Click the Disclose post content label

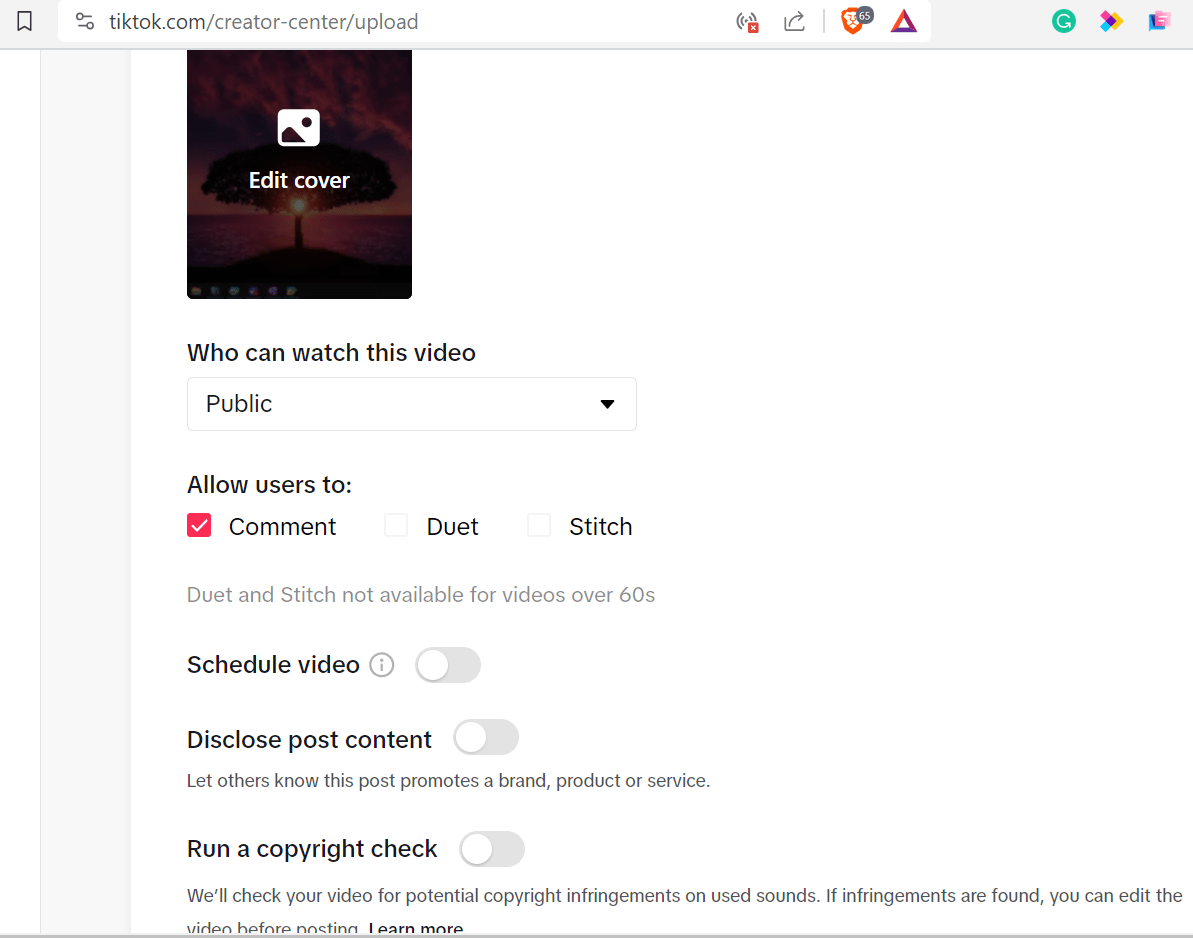[x=309, y=739]
